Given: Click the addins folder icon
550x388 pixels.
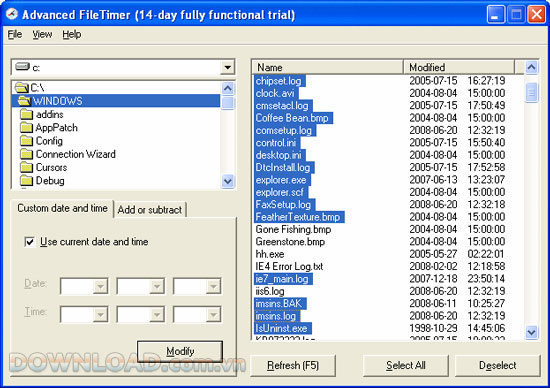Looking at the screenshot, I should pos(27,114).
